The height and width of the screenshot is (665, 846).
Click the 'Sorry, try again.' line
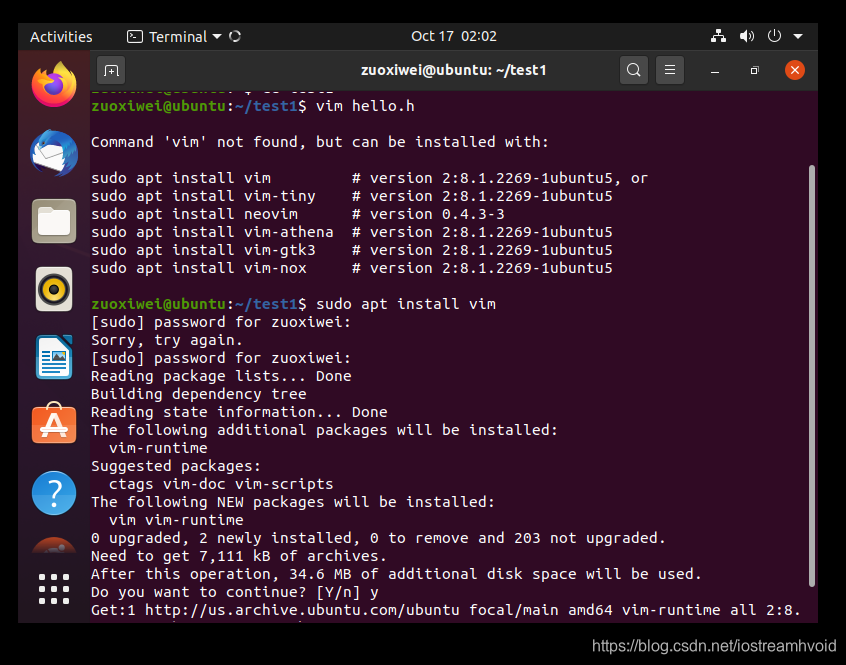[167, 340]
